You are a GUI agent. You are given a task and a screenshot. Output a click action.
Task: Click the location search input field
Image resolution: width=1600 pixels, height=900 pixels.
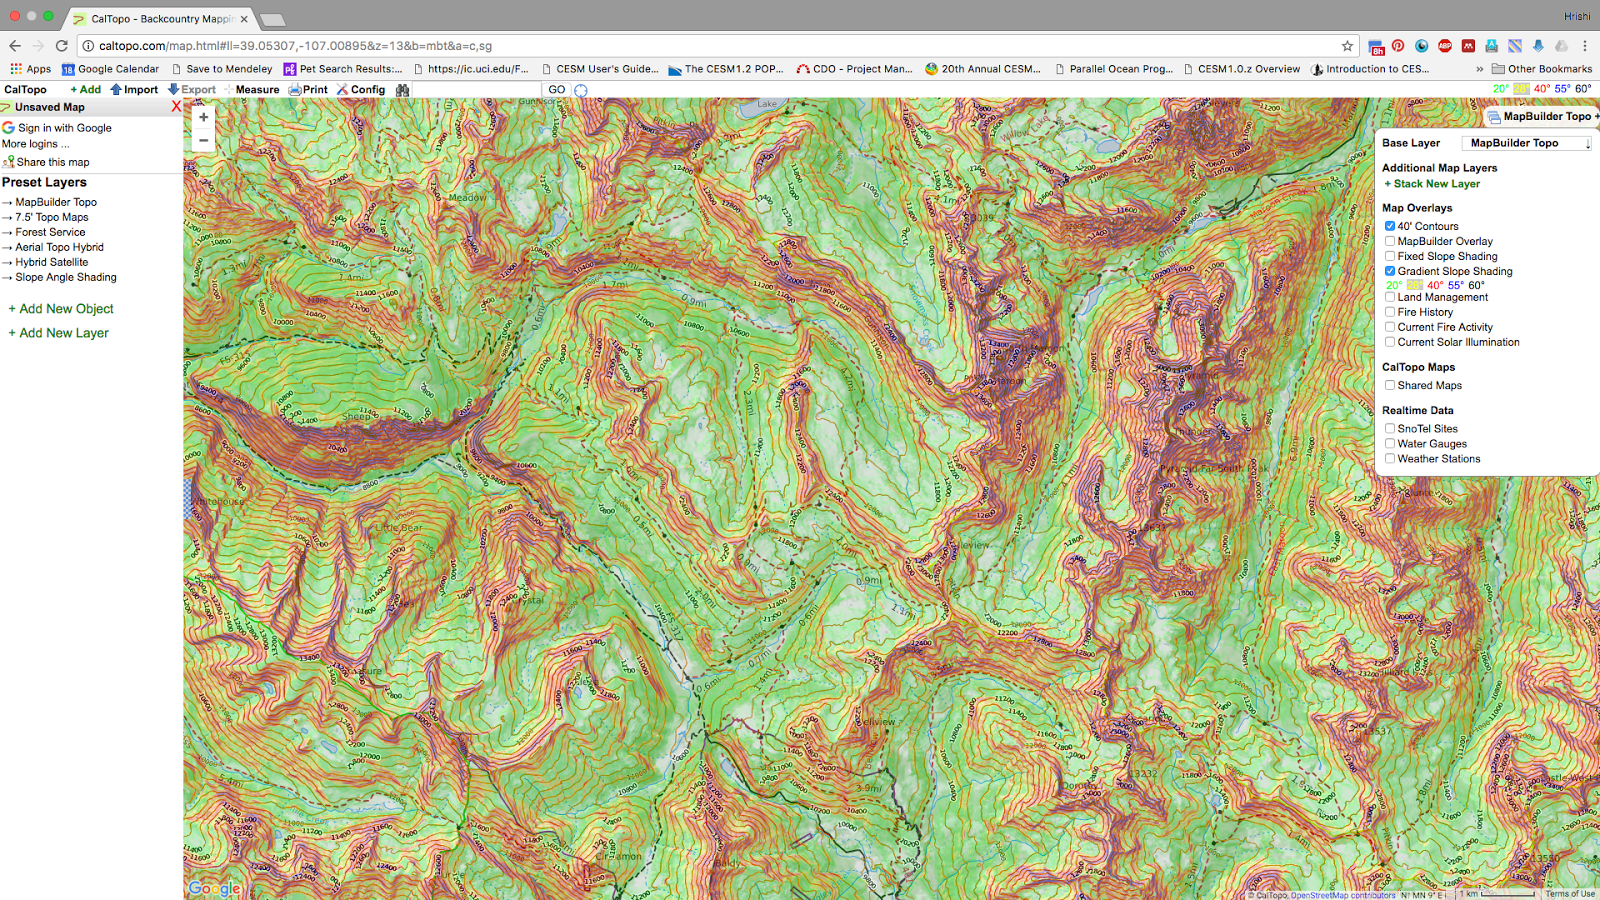tap(476, 90)
